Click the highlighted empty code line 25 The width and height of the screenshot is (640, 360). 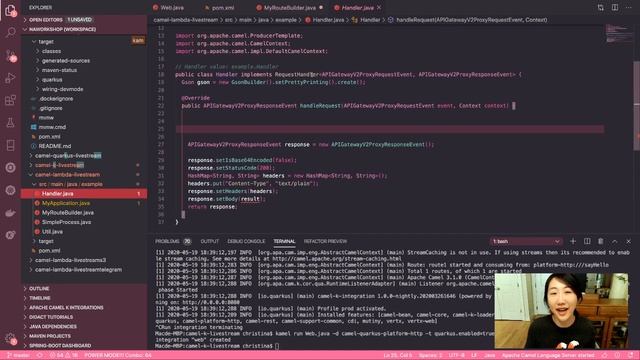(390, 129)
